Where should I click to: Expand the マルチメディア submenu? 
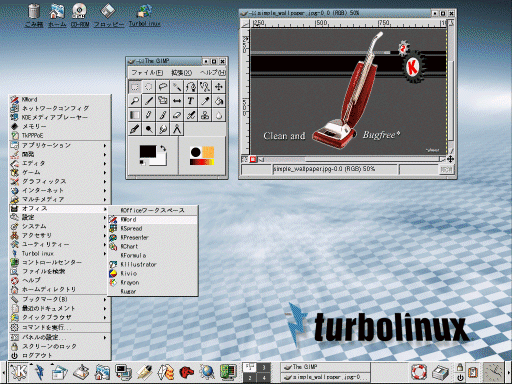(x=60, y=199)
